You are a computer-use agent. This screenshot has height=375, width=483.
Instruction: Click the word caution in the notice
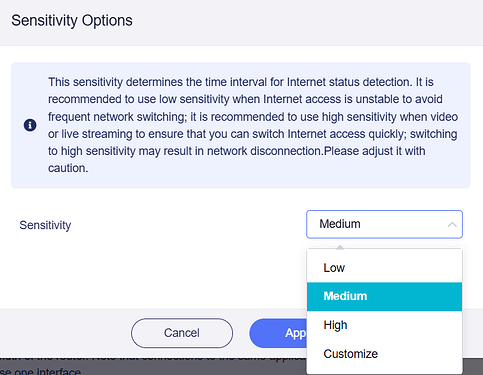point(68,168)
